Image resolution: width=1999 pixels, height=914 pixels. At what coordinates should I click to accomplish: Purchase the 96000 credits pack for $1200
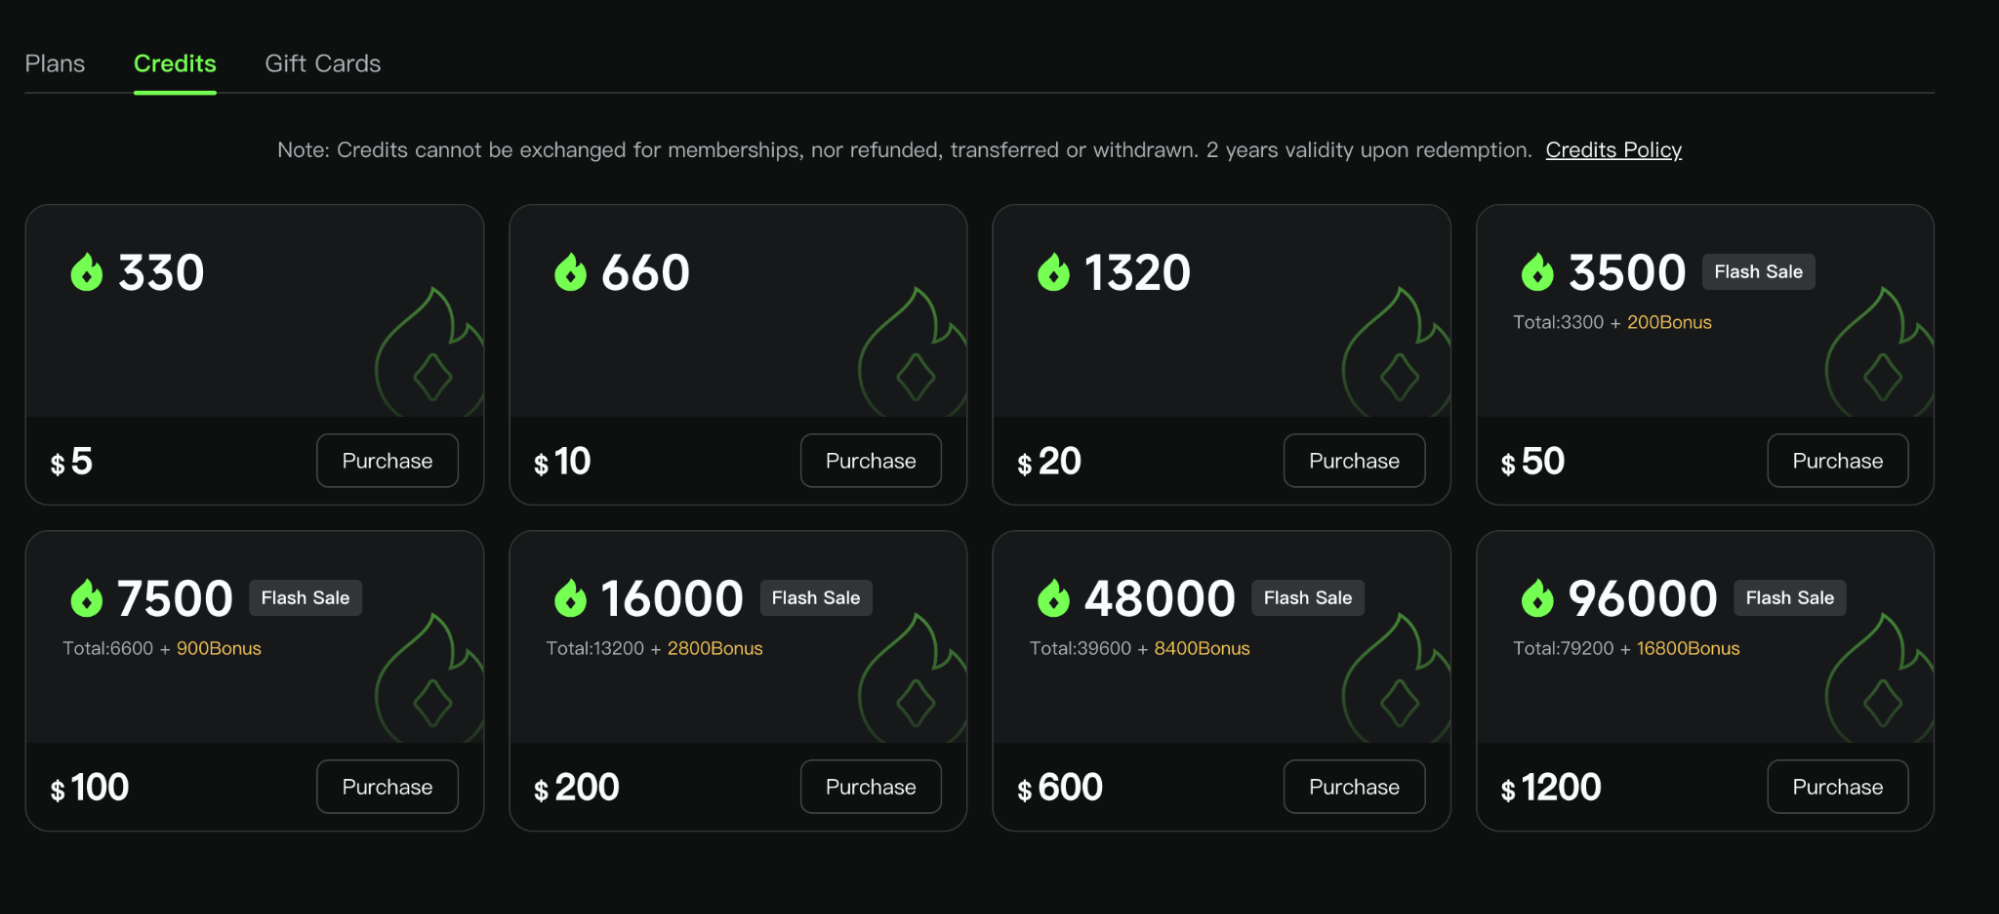tap(1837, 787)
